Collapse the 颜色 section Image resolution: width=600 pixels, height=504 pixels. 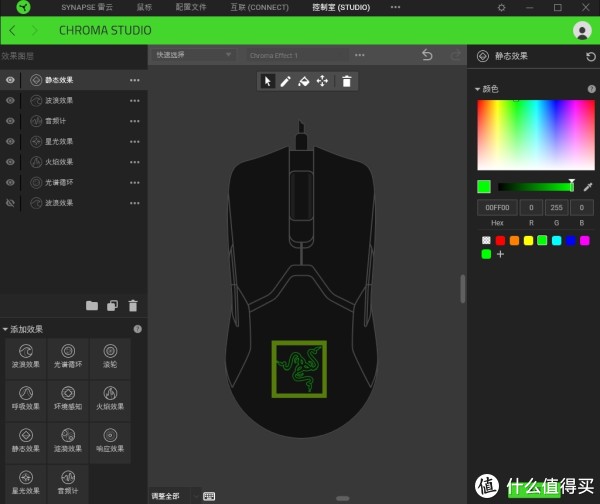tap(478, 89)
